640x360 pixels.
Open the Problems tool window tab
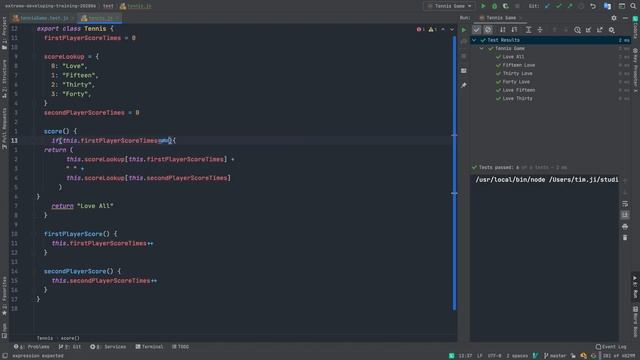[32, 347]
